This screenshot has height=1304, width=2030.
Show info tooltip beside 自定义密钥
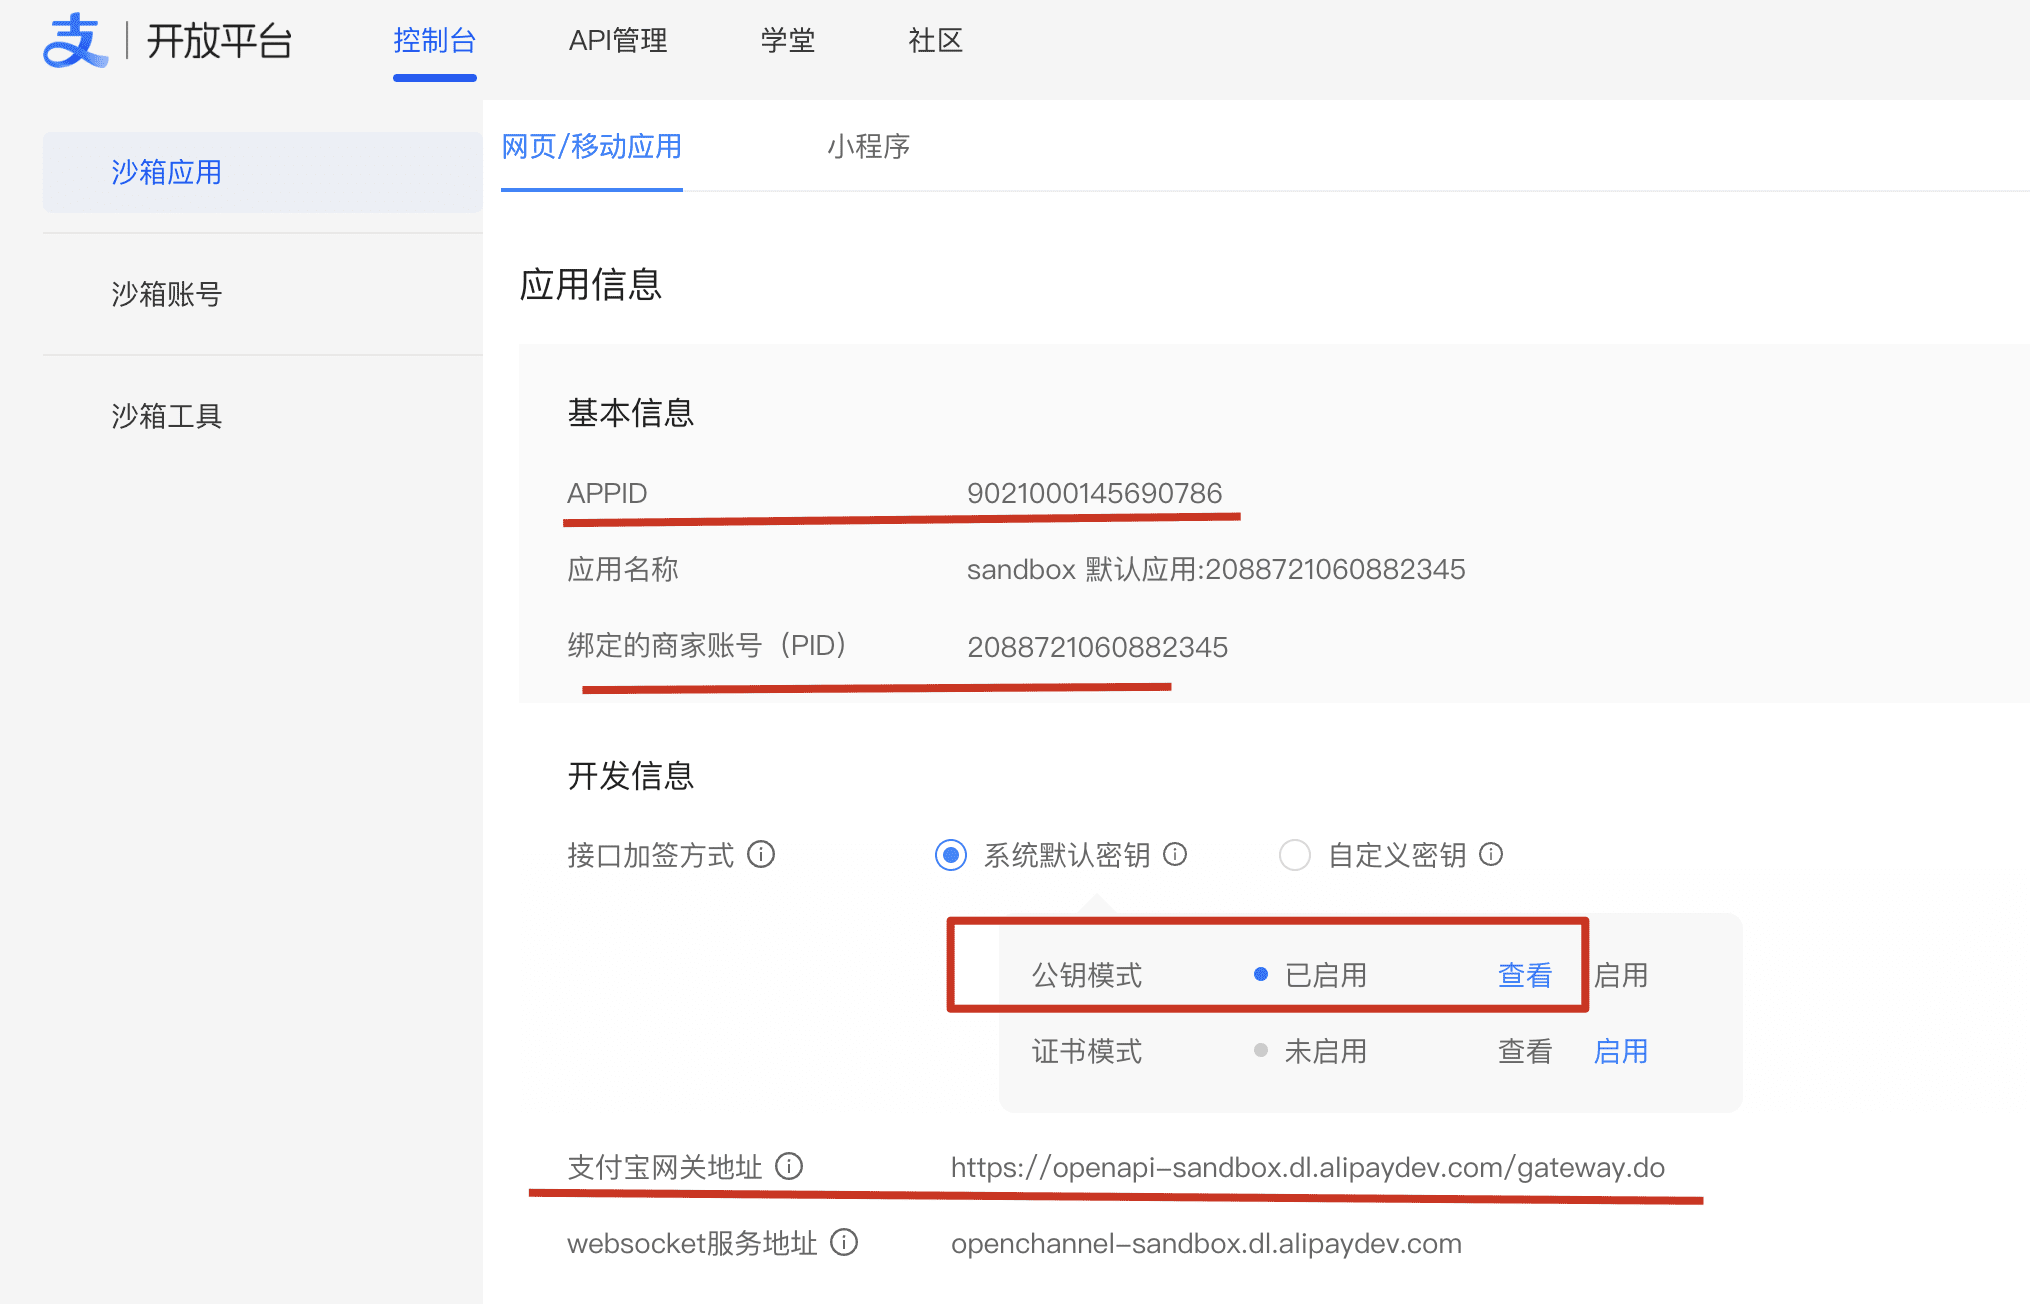1491,854
